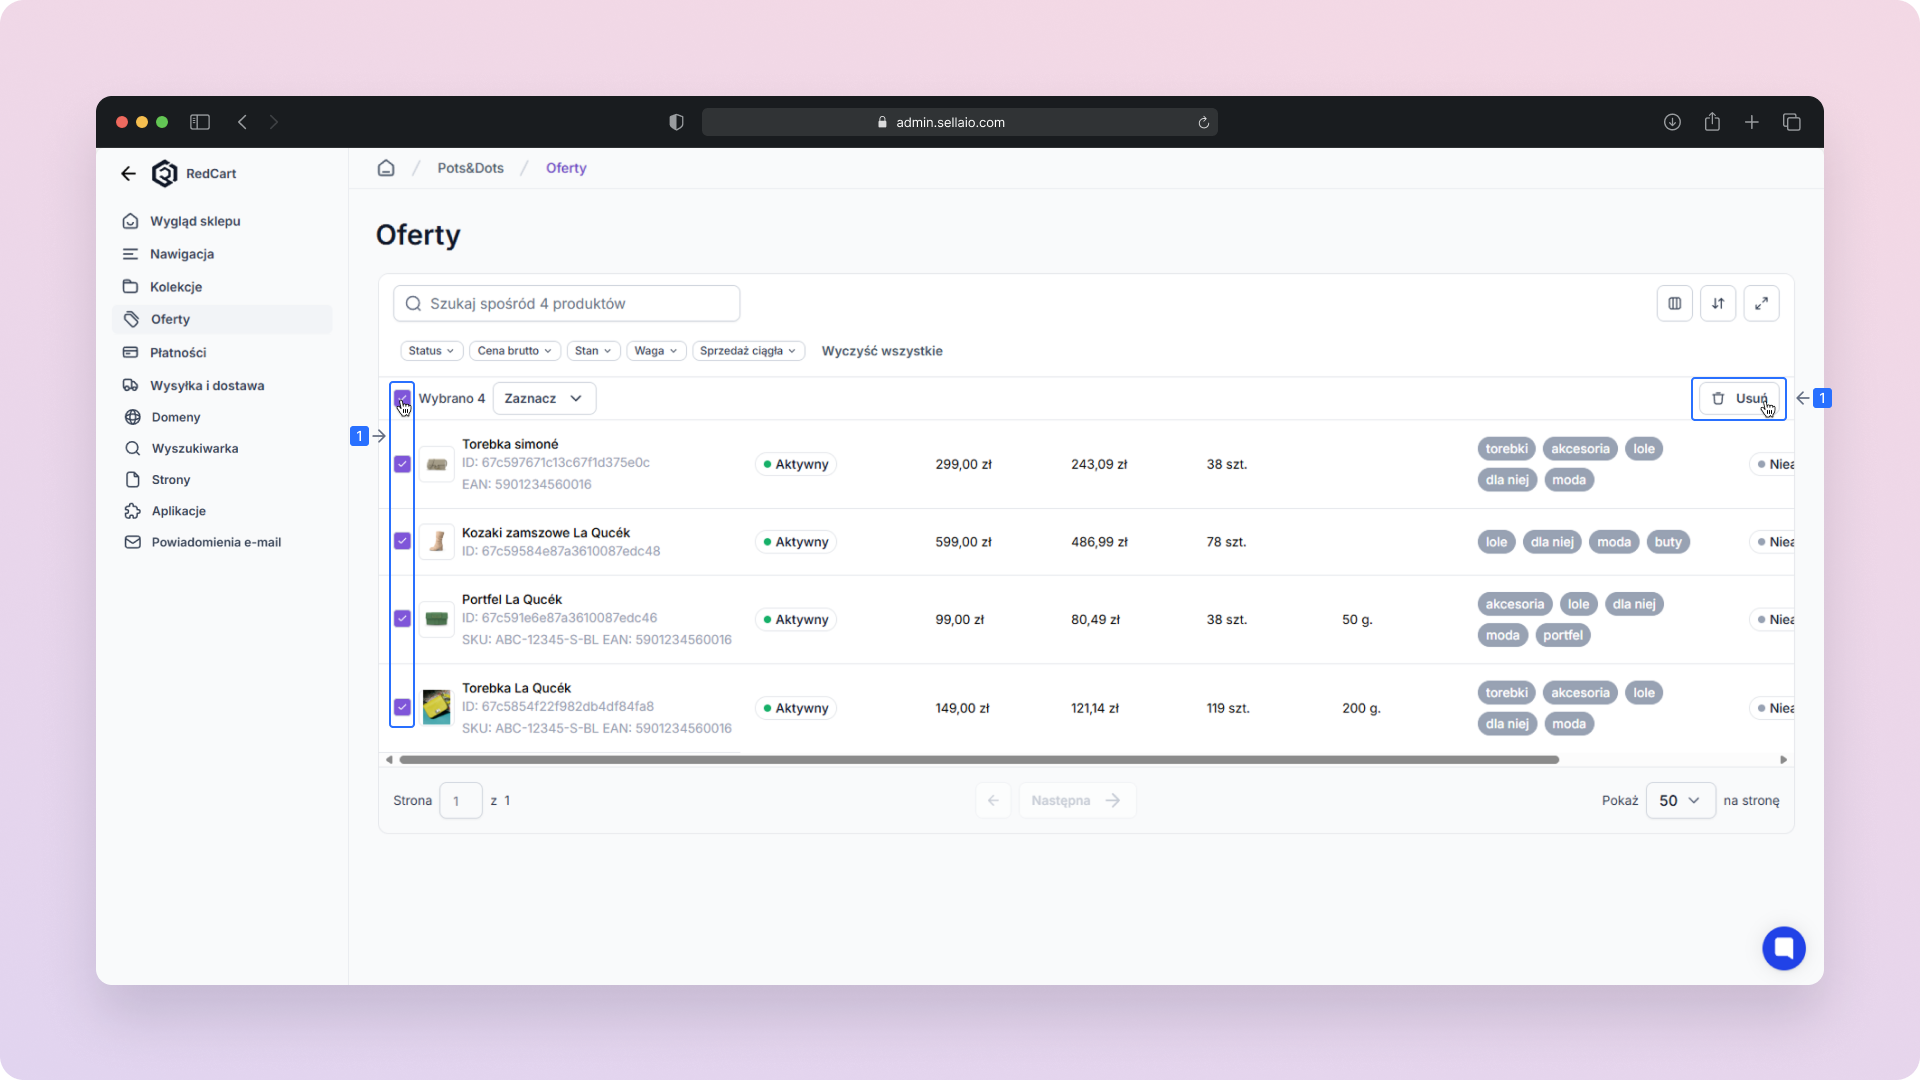The image size is (1920, 1080).
Task: Open the Zaznacz dropdown
Action: point(544,398)
